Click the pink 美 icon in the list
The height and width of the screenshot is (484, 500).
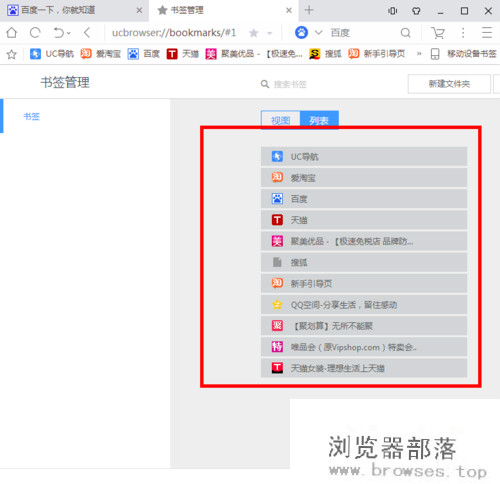point(277,241)
